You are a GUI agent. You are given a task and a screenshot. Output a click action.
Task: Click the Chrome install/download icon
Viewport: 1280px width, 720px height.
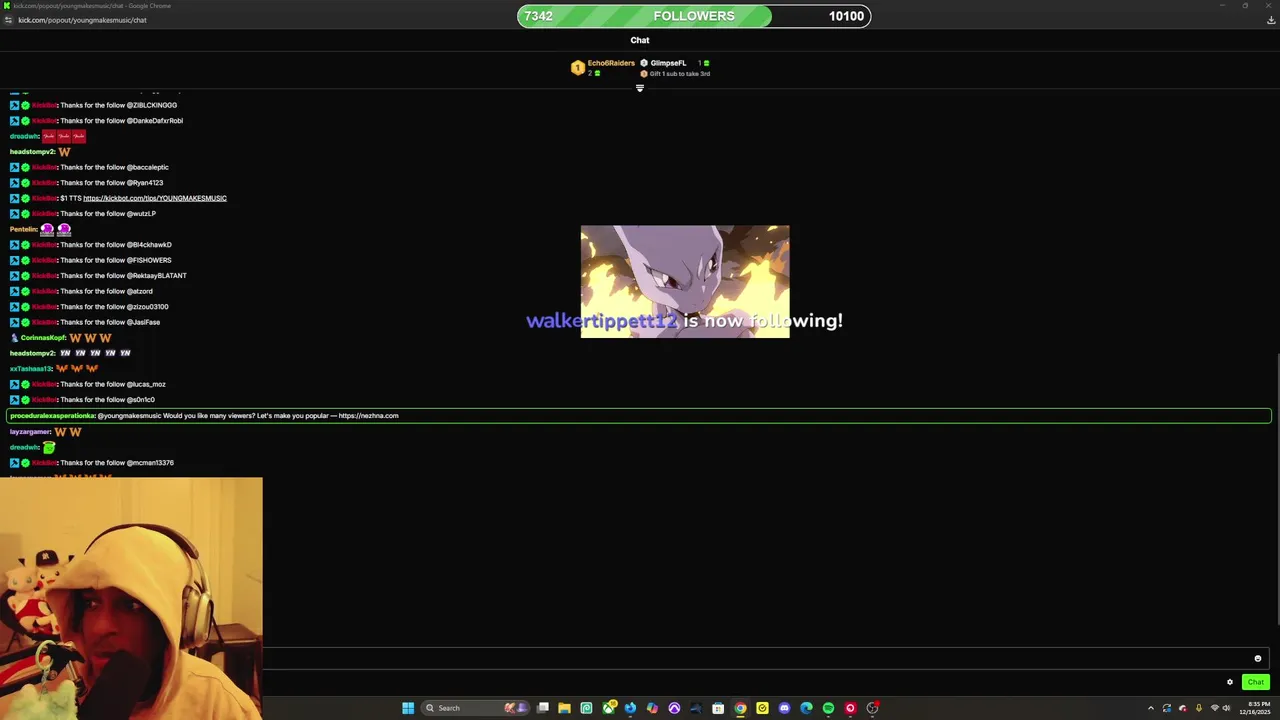(1271, 20)
